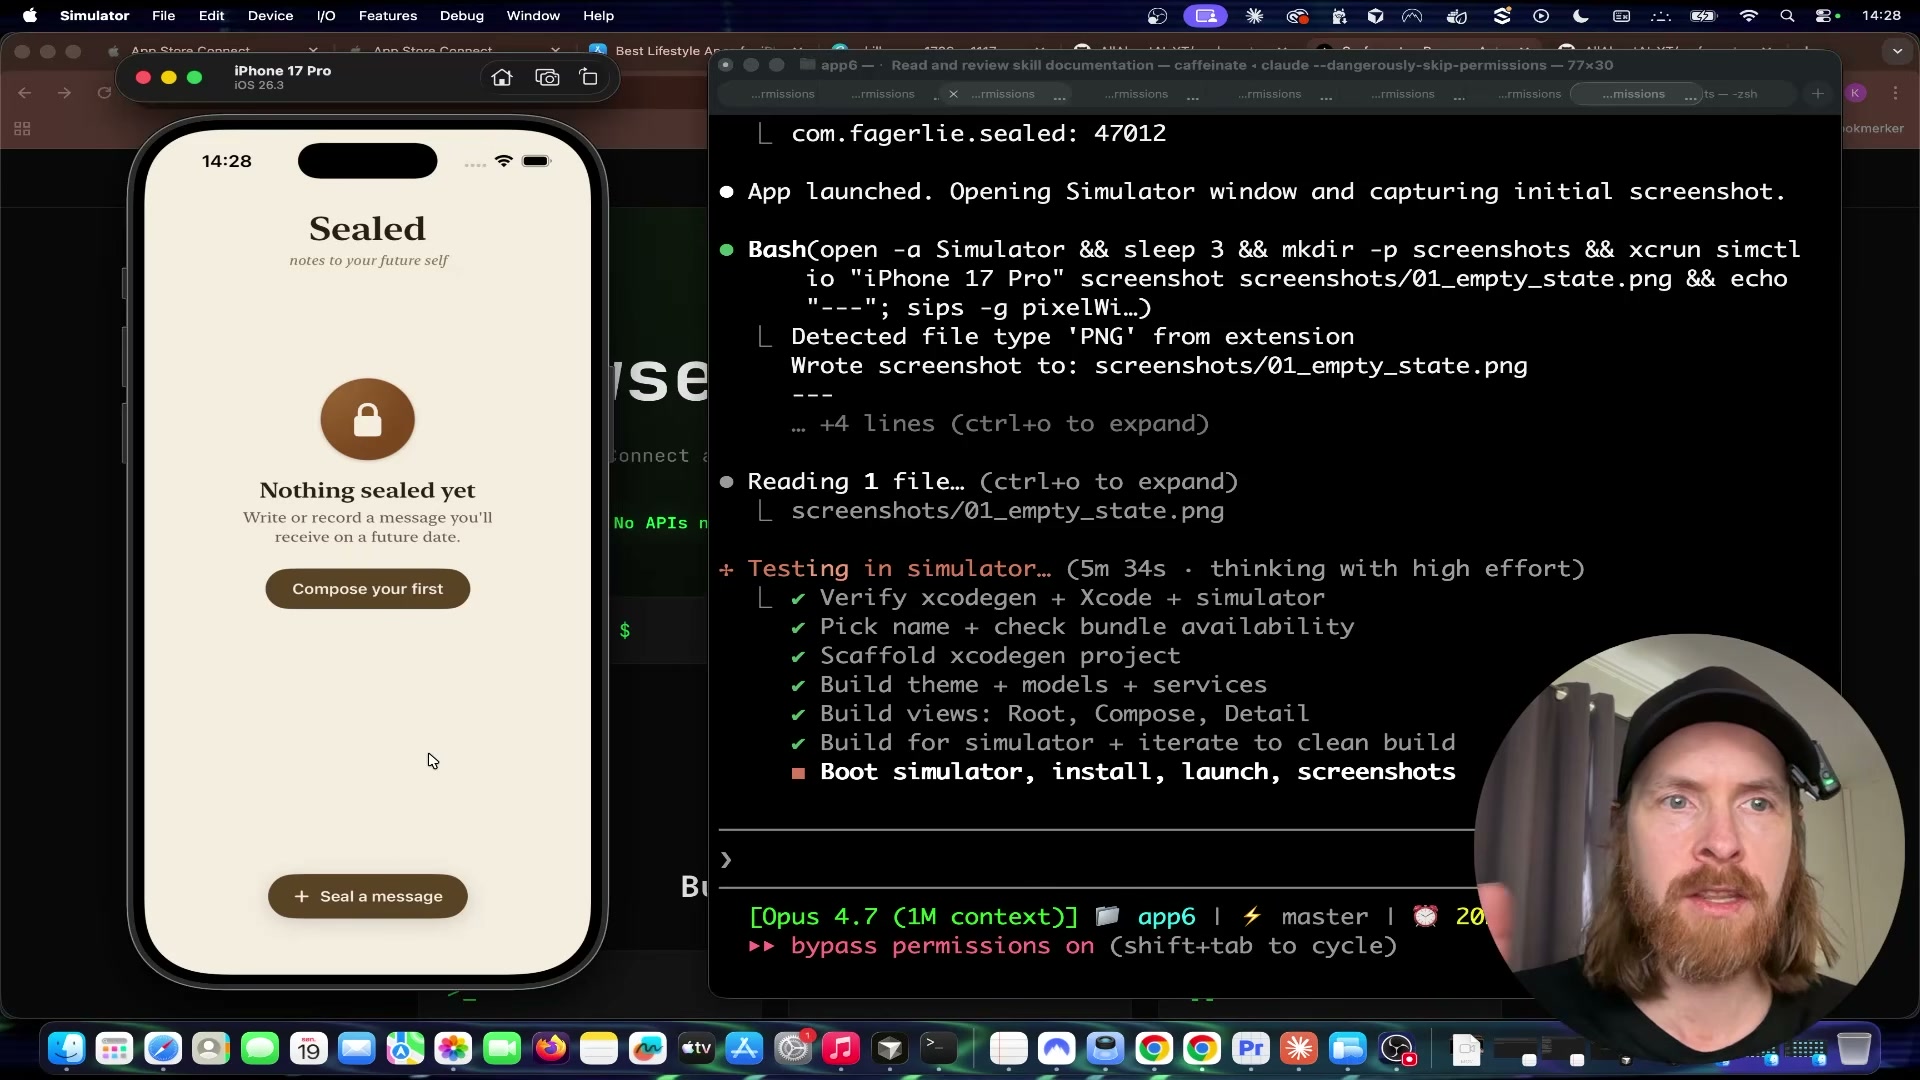This screenshot has width=1920, height=1080.
Task: Click the Wi-Fi icon in the menu bar
Action: (x=1748, y=16)
